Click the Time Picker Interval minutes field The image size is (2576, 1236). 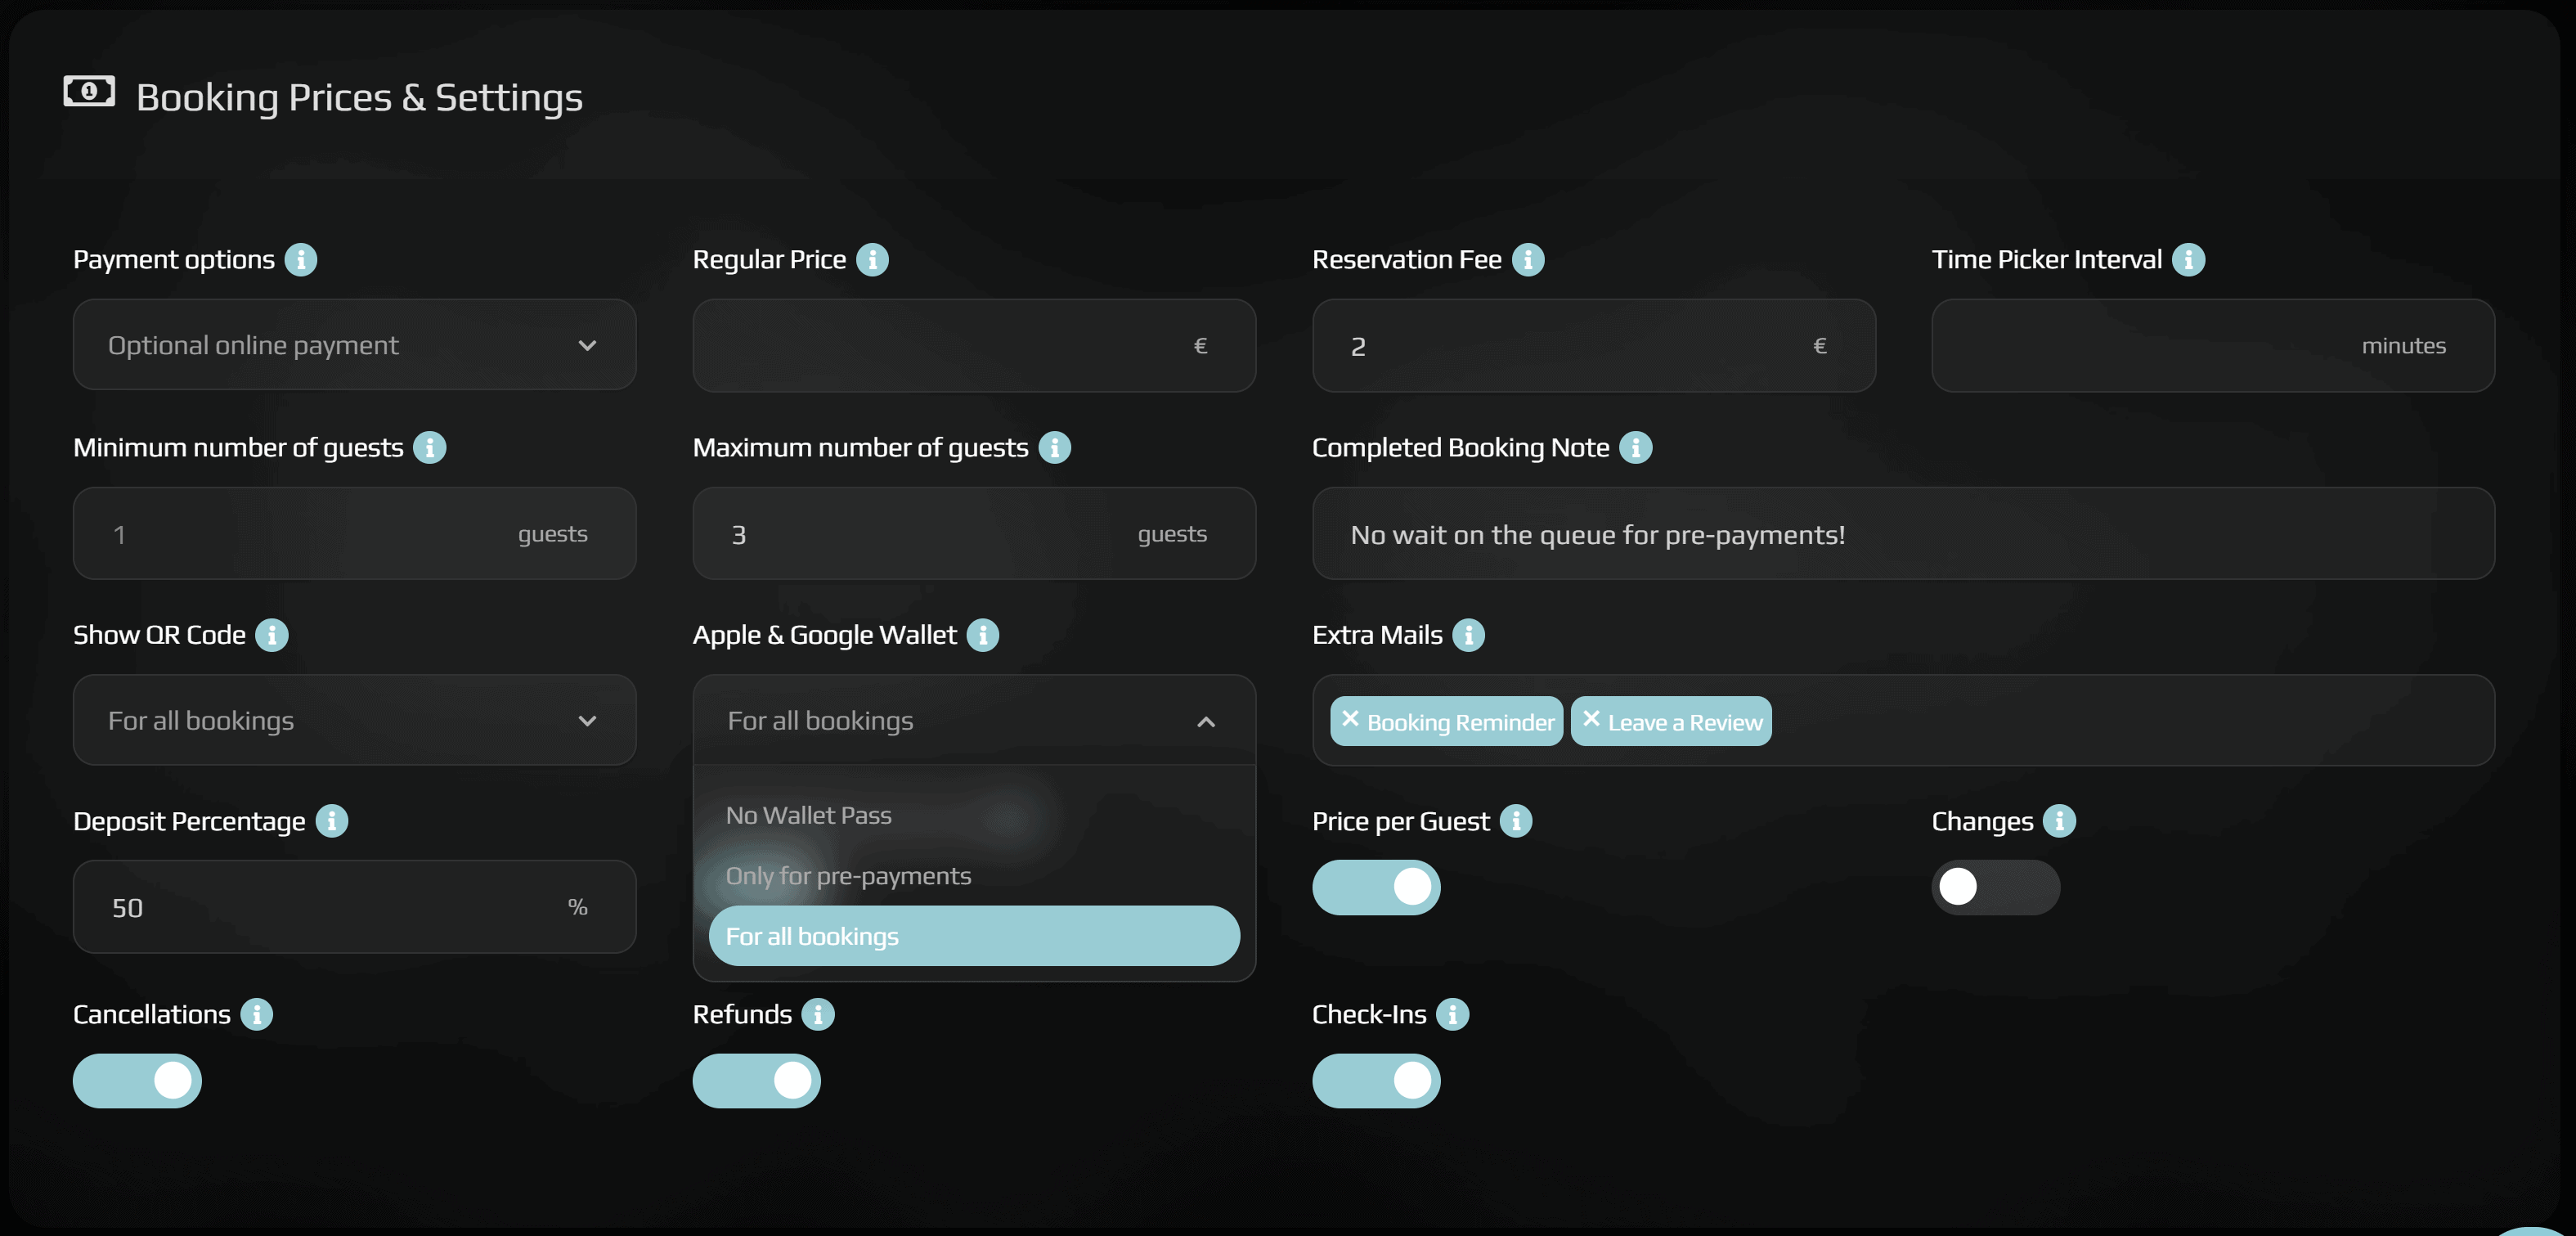coord(2212,345)
